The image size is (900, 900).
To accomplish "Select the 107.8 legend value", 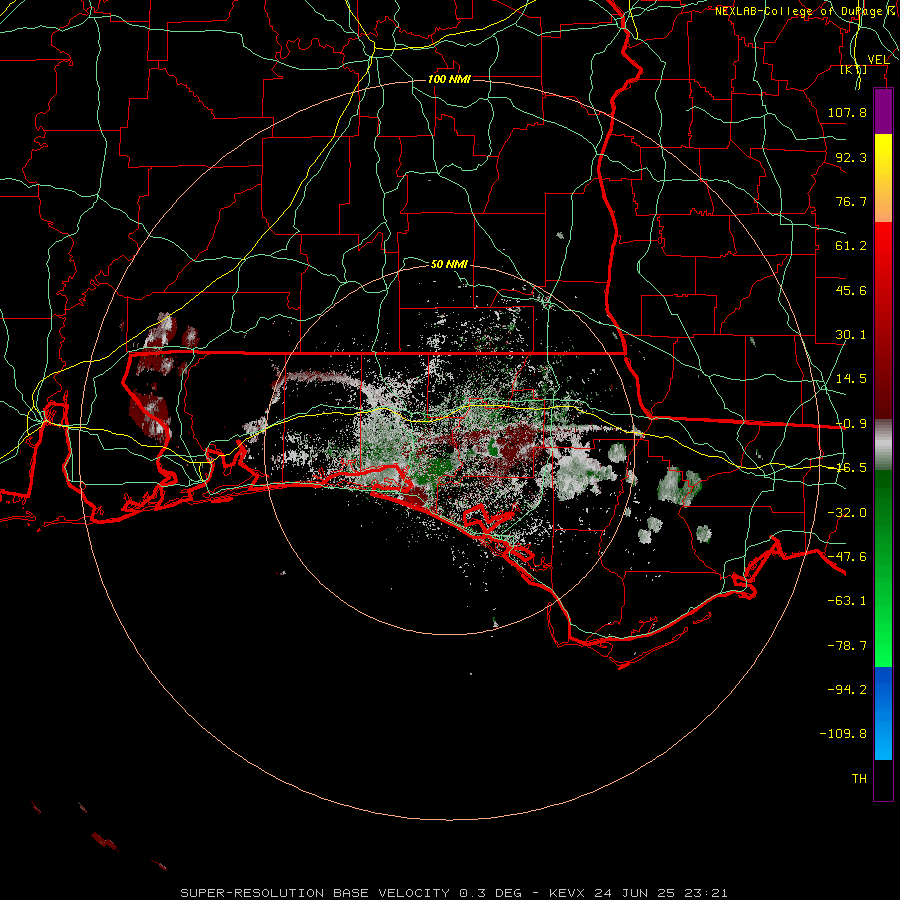I will [847, 112].
